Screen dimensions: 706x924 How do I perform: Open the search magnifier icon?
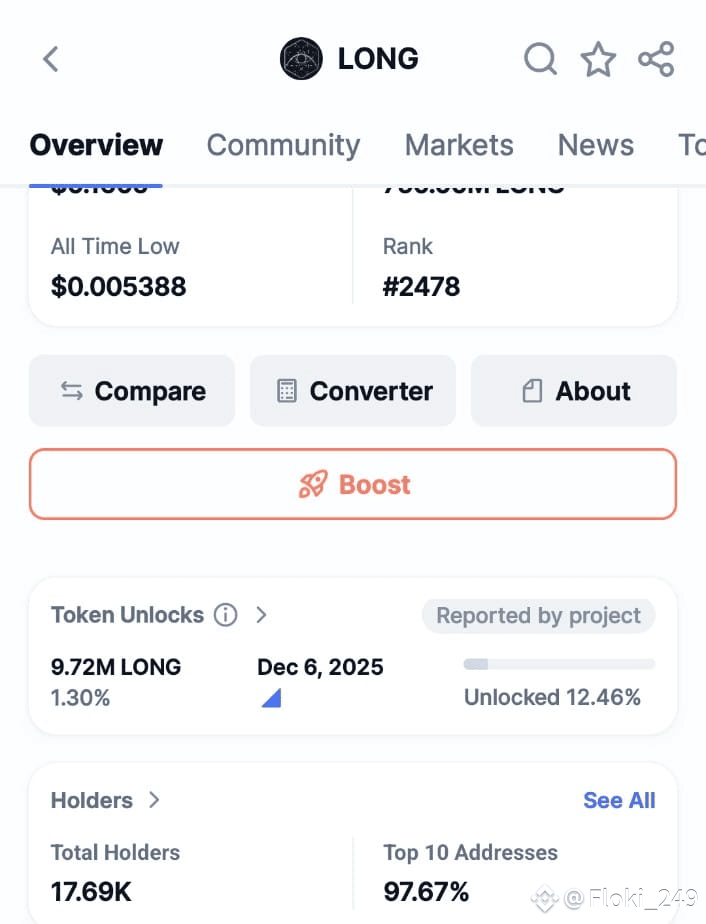(x=540, y=59)
